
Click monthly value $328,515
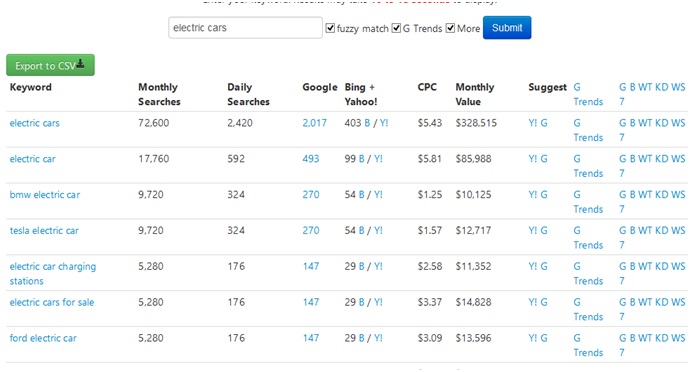coord(476,123)
